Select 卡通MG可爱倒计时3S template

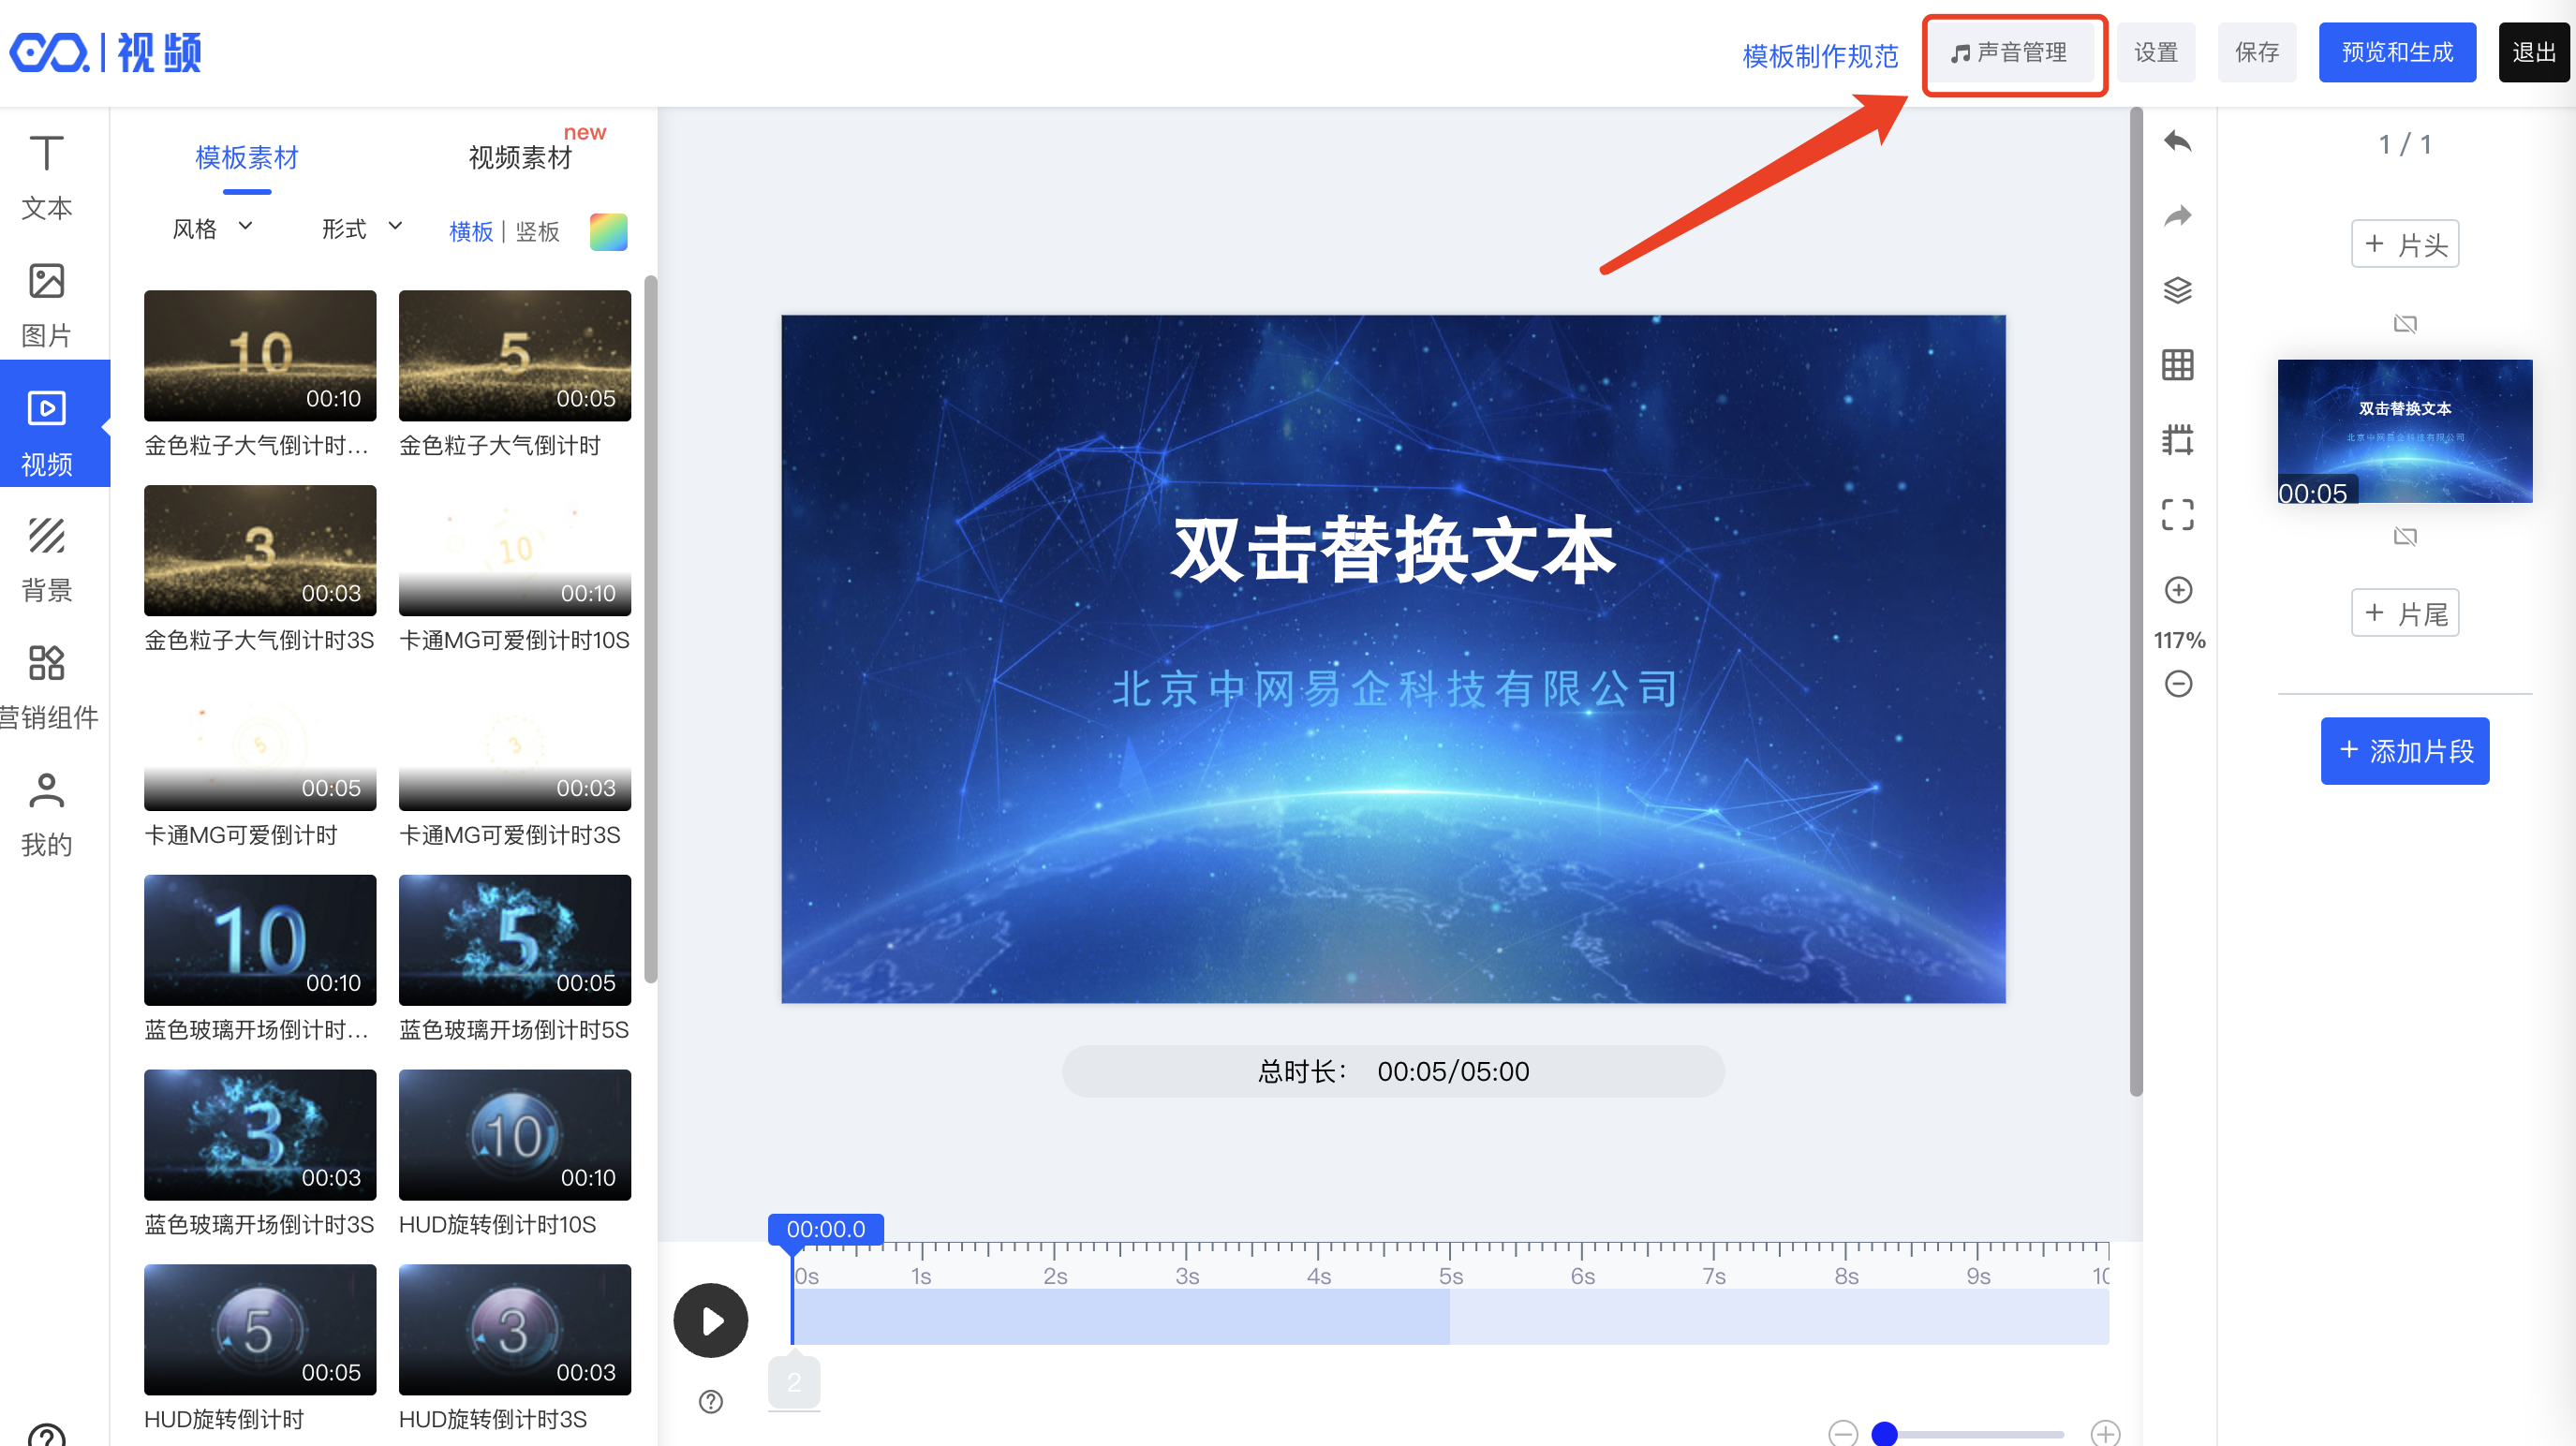point(515,746)
